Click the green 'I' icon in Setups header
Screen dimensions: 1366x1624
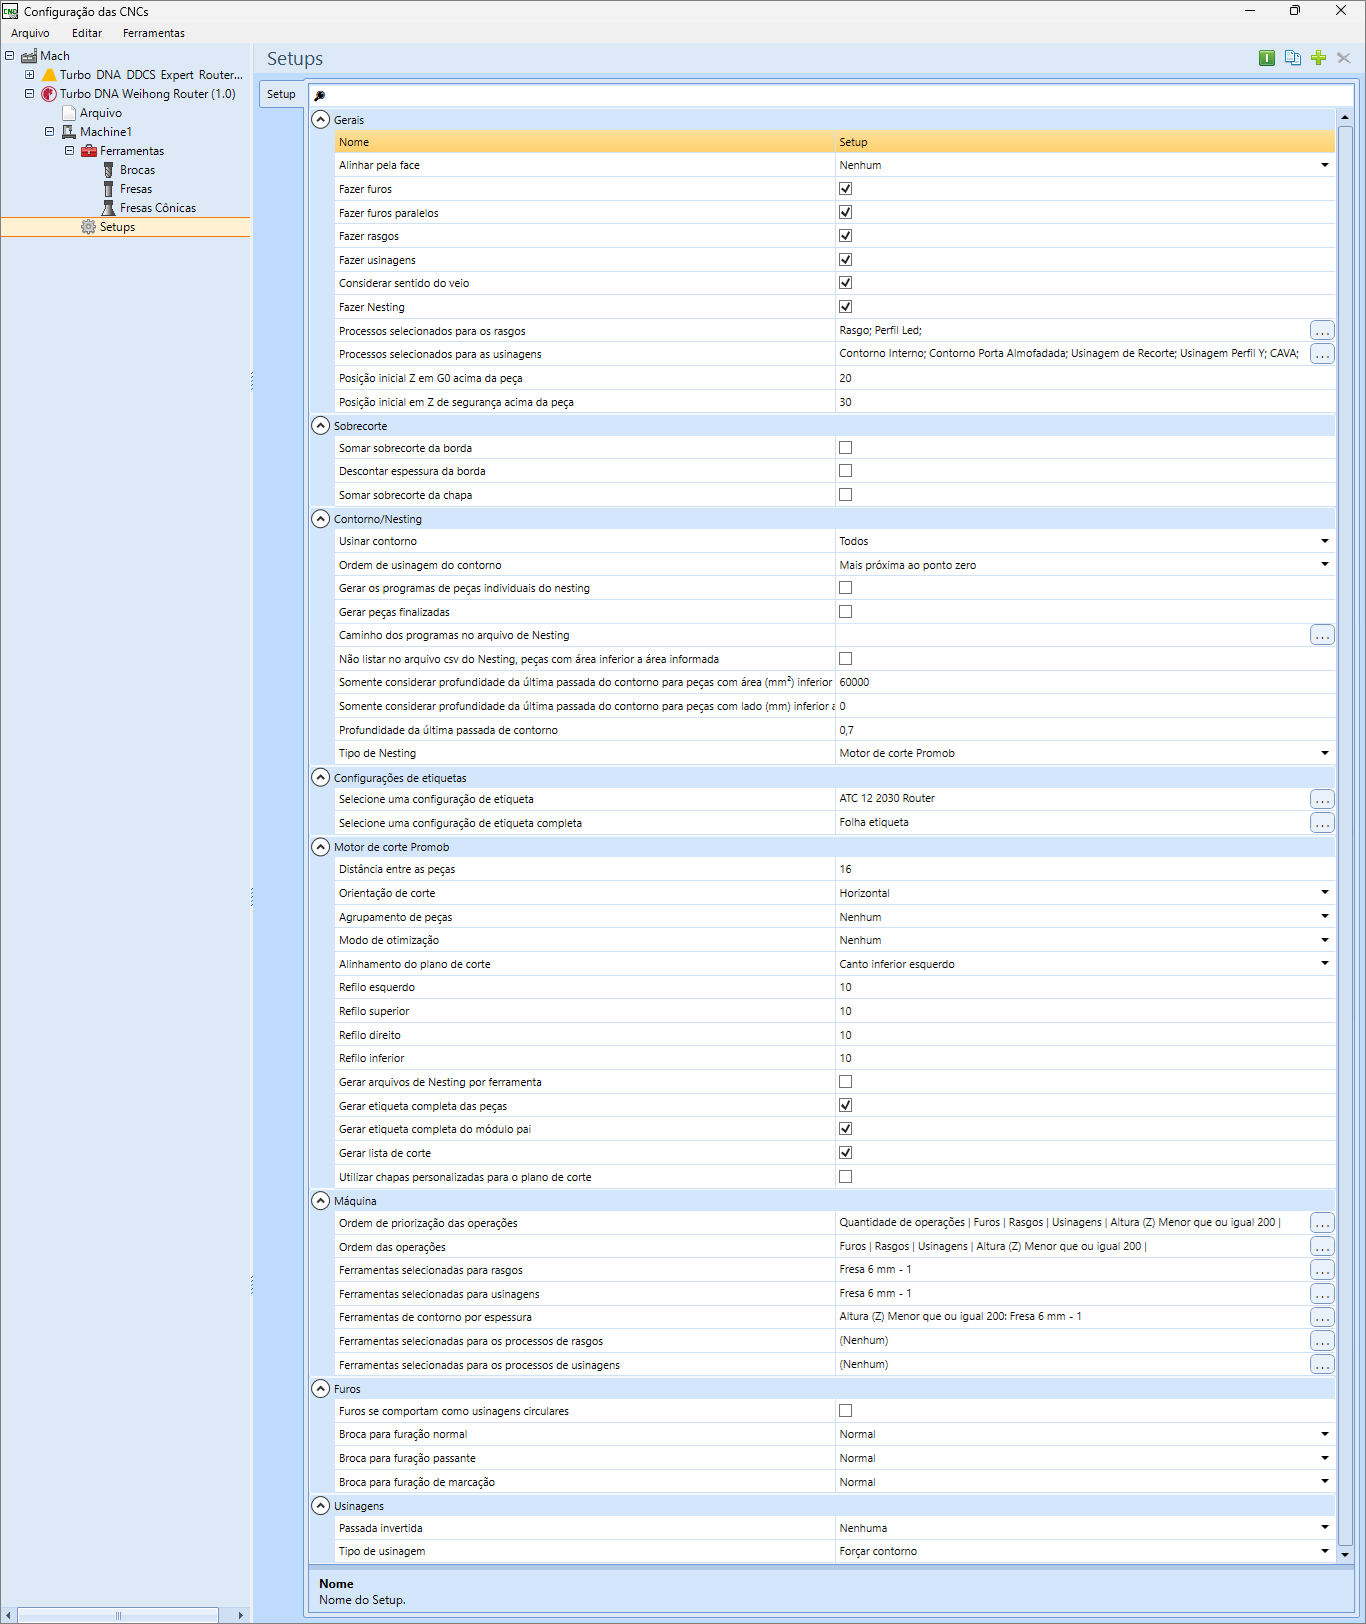pyautogui.click(x=1267, y=58)
